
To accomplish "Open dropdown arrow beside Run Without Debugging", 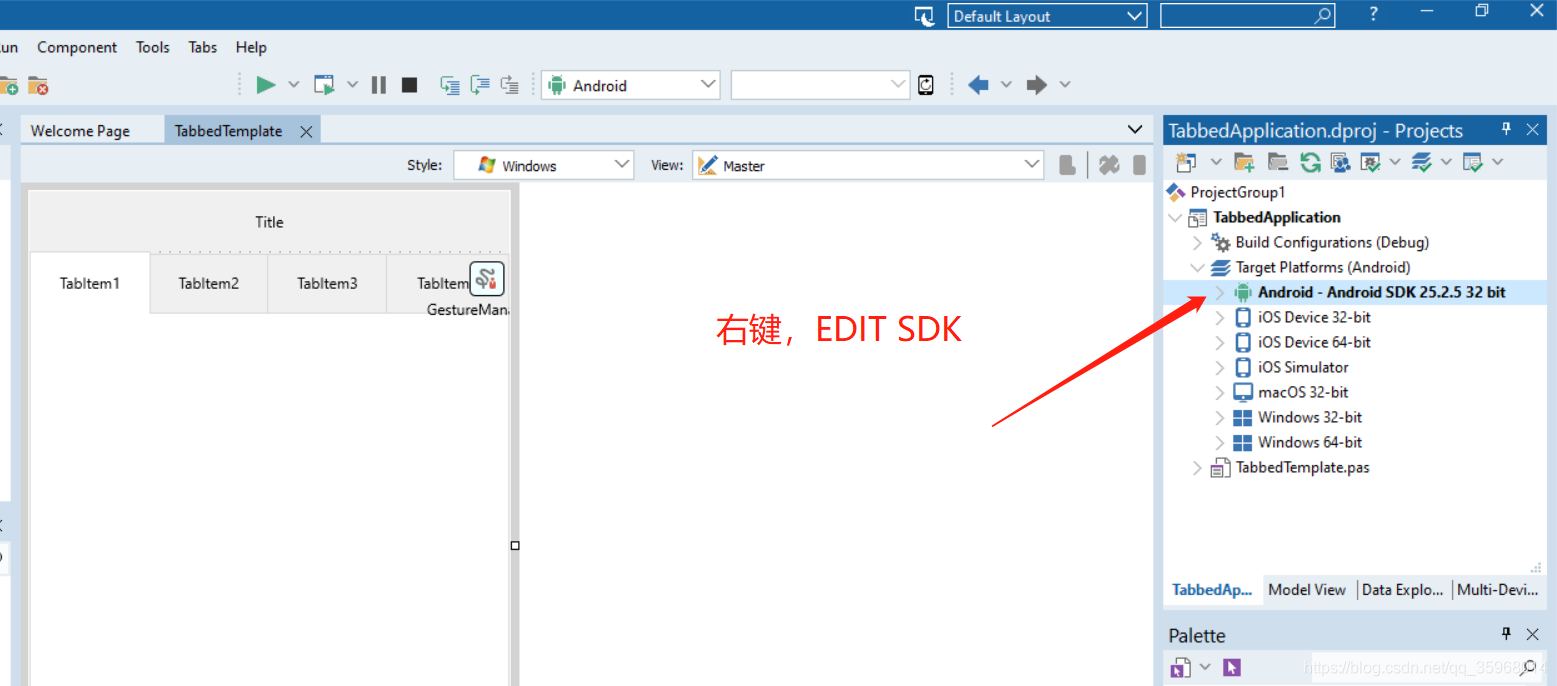I will pos(352,85).
